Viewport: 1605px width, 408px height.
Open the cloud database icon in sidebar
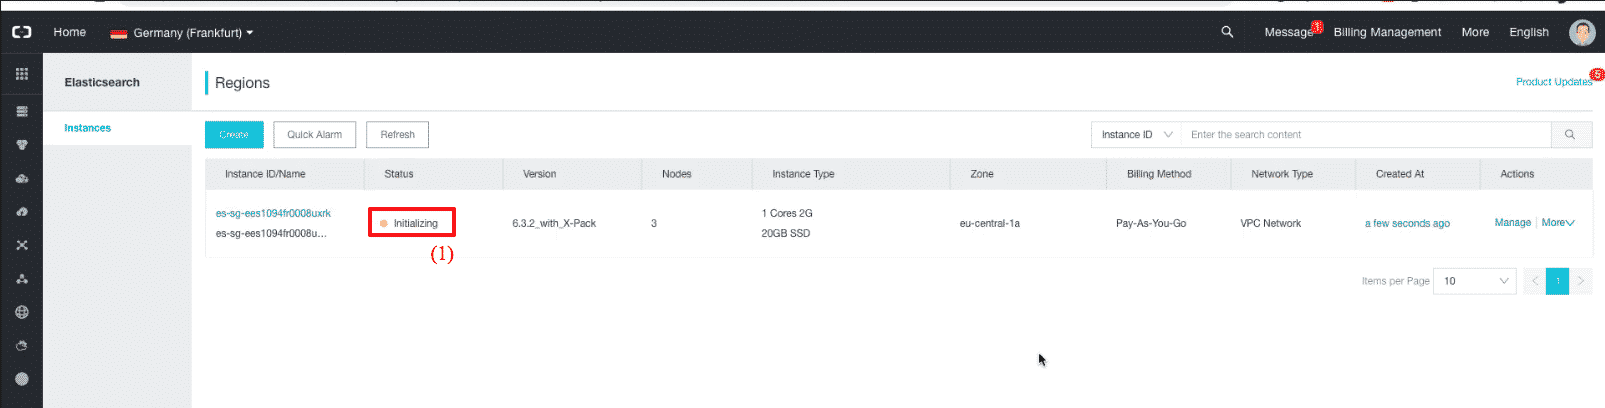coord(22,178)
